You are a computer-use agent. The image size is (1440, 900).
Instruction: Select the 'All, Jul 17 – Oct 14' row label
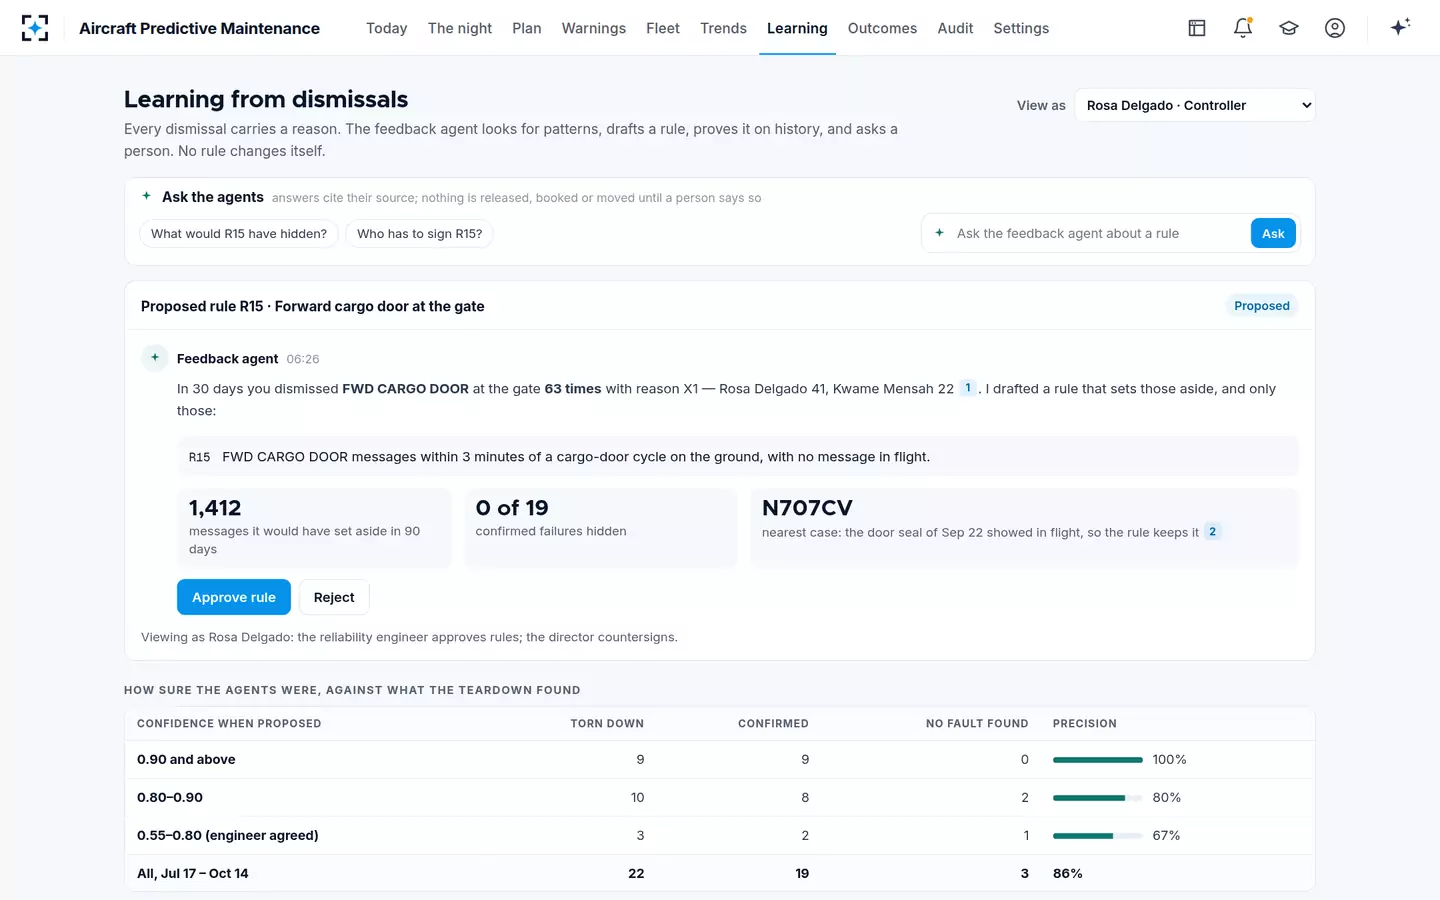coord(193,874)
